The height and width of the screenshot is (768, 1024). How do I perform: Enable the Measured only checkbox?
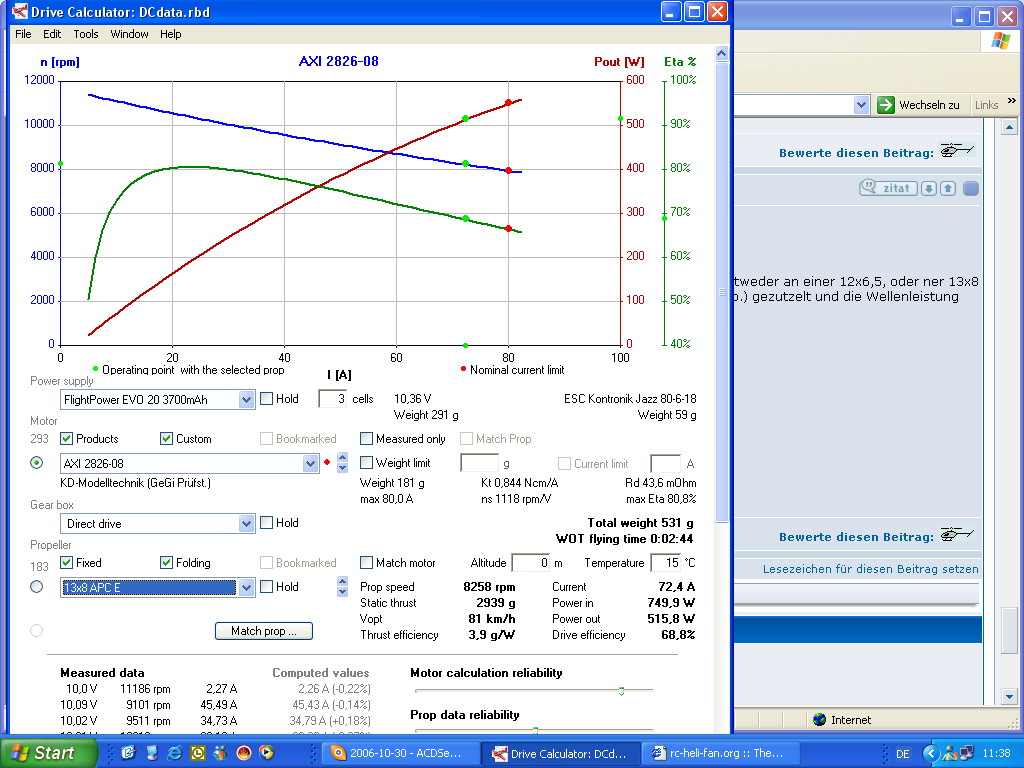pyautogui.click(x=366, y=439)
